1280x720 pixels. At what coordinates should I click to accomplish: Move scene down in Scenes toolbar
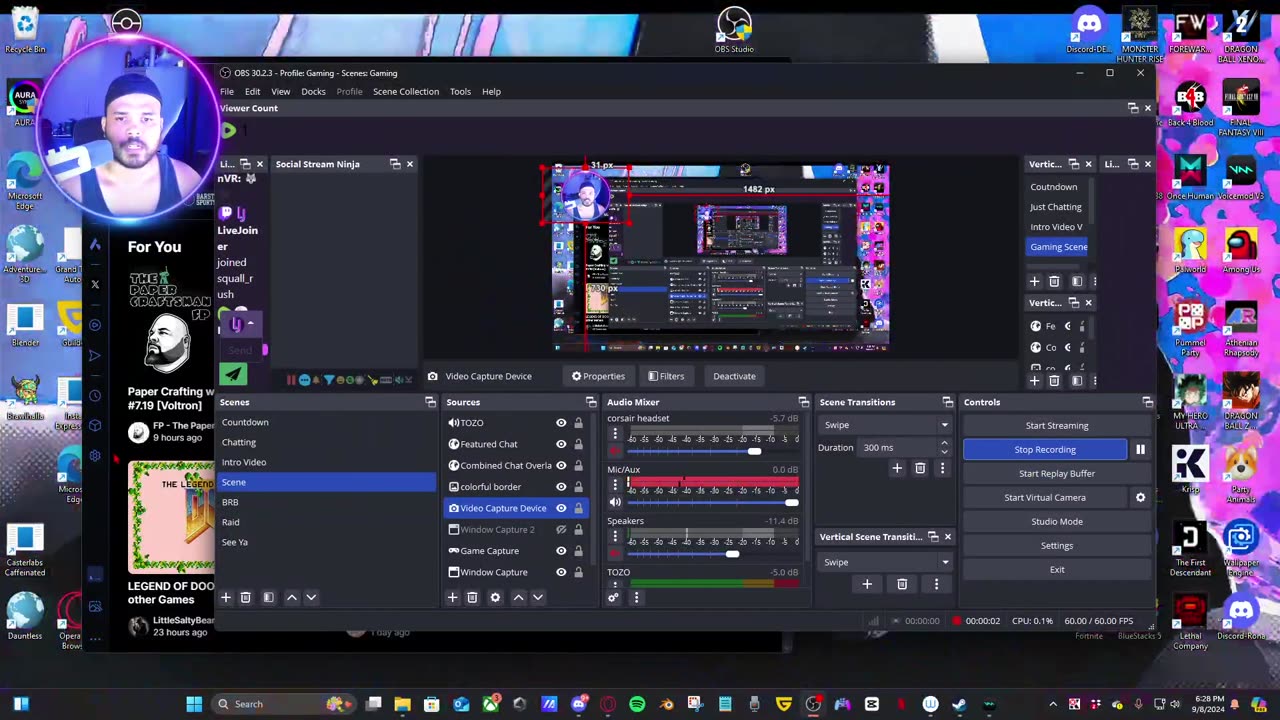pos(311,597)
